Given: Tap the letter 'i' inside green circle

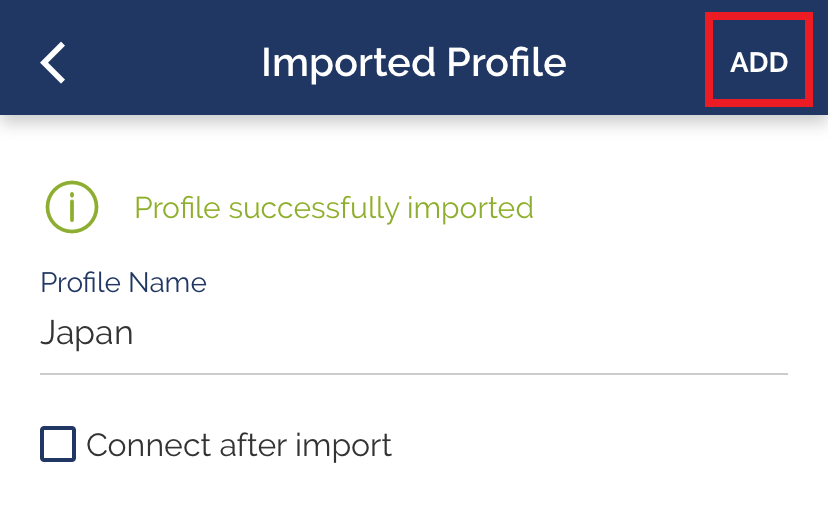Looking at the screenshot, I should click(x=72, y=207).
